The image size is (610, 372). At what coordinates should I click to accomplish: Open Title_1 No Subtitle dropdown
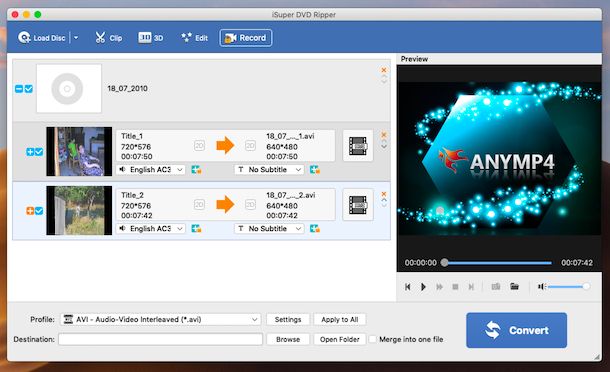(269, 170)
